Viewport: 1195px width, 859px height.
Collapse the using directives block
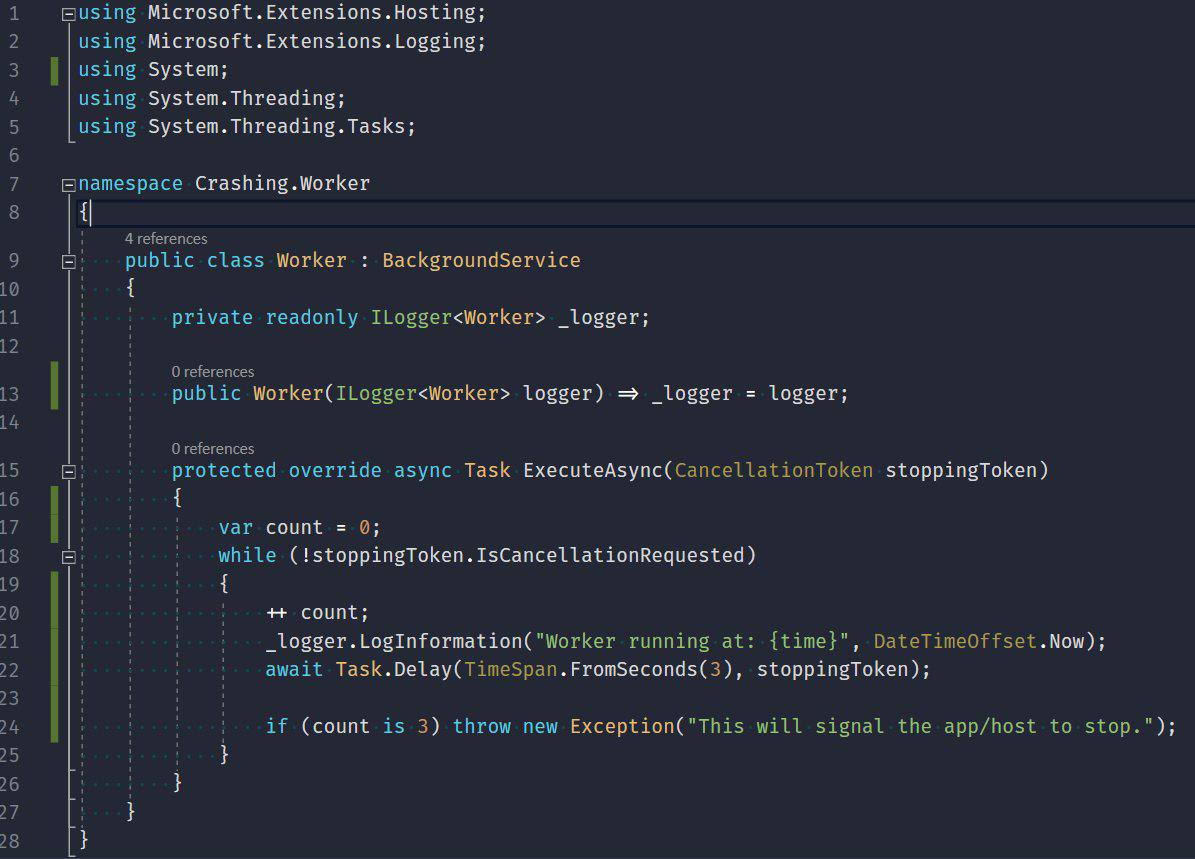pos(68,14)
